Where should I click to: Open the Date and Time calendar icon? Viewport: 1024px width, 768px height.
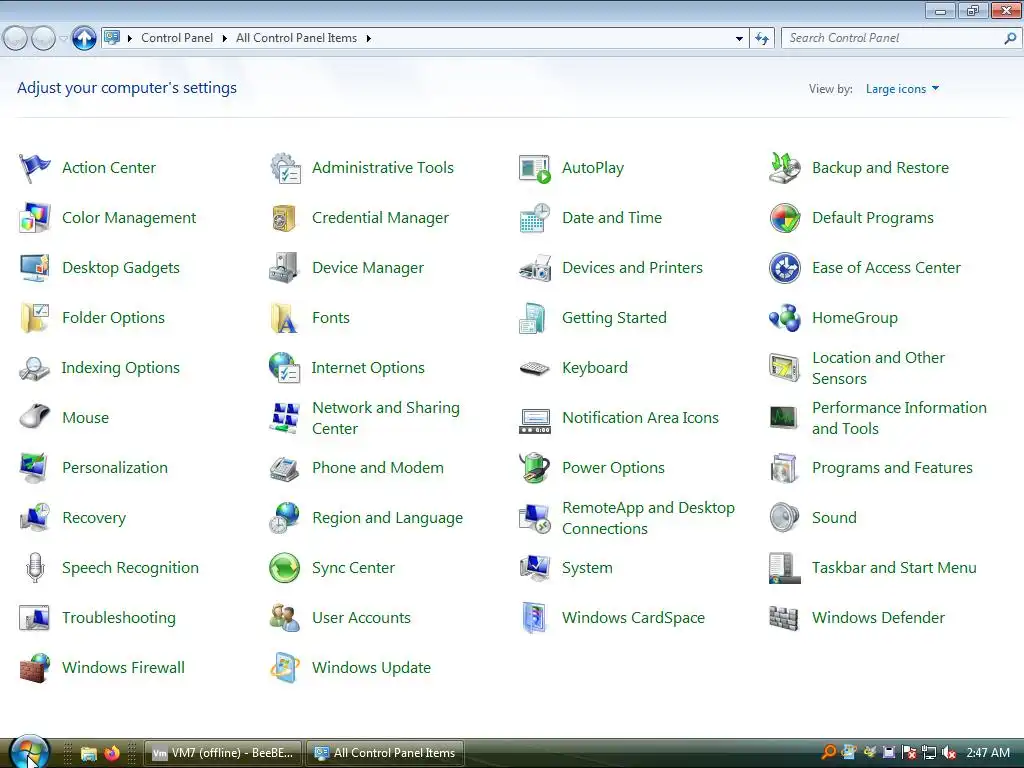coord(535,218)
